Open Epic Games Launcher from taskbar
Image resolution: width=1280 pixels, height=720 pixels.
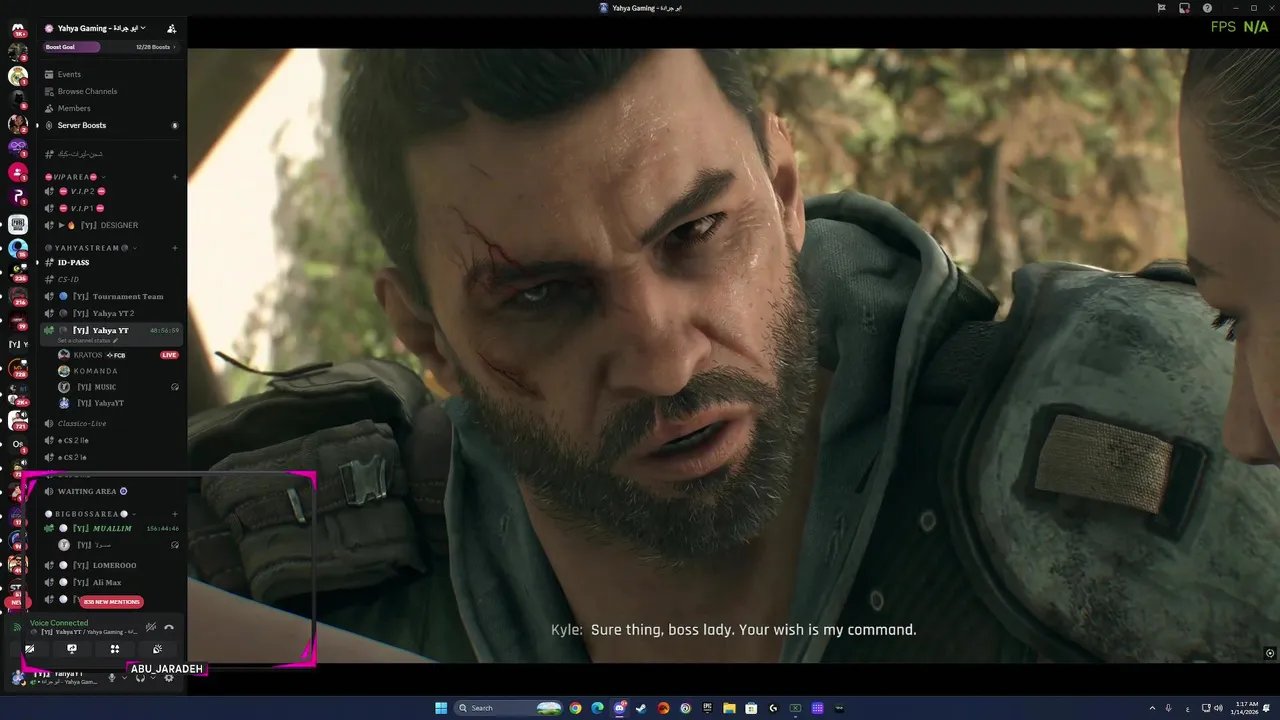tap(707, 708)
